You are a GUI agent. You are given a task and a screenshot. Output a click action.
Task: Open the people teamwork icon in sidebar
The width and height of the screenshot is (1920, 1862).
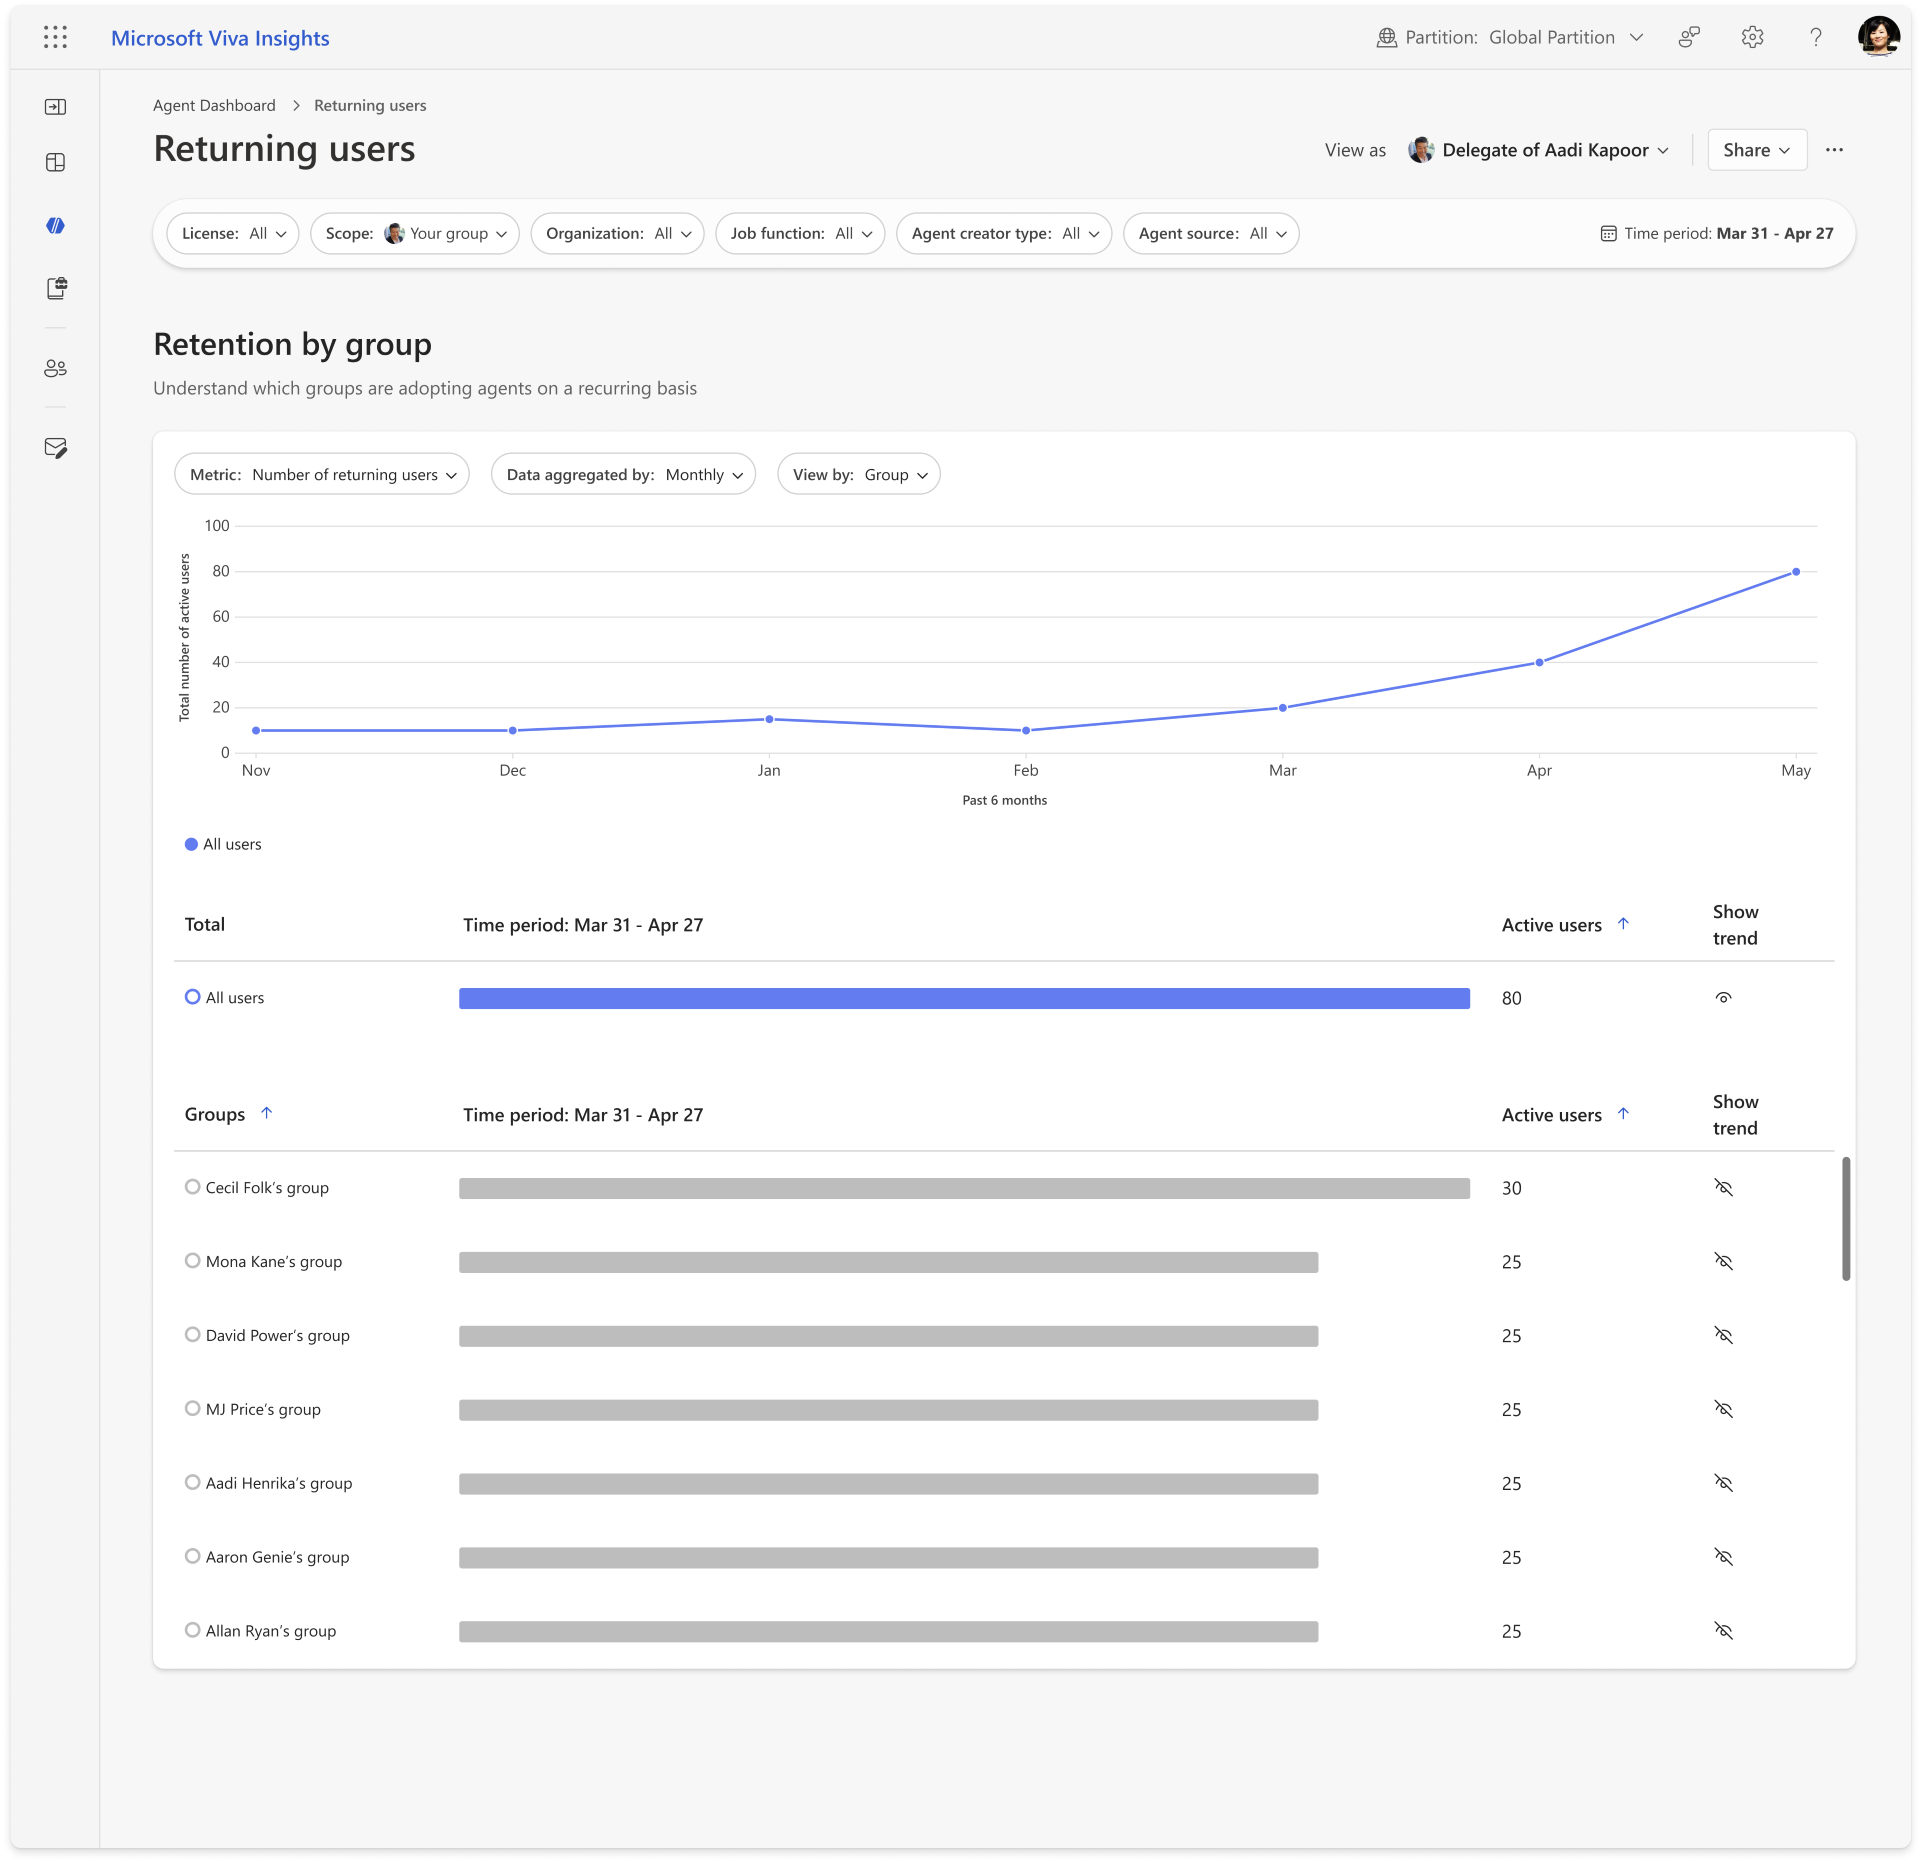(56, 367)
